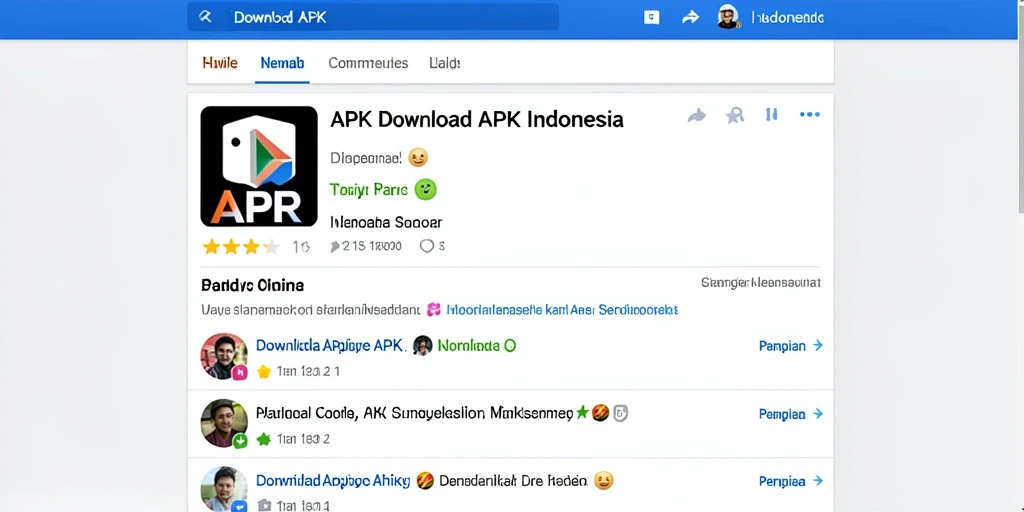Click the award ribbon icon beside the title
Screen dimensions: 1024x512
pyautogui.click(x=735, y=116)
